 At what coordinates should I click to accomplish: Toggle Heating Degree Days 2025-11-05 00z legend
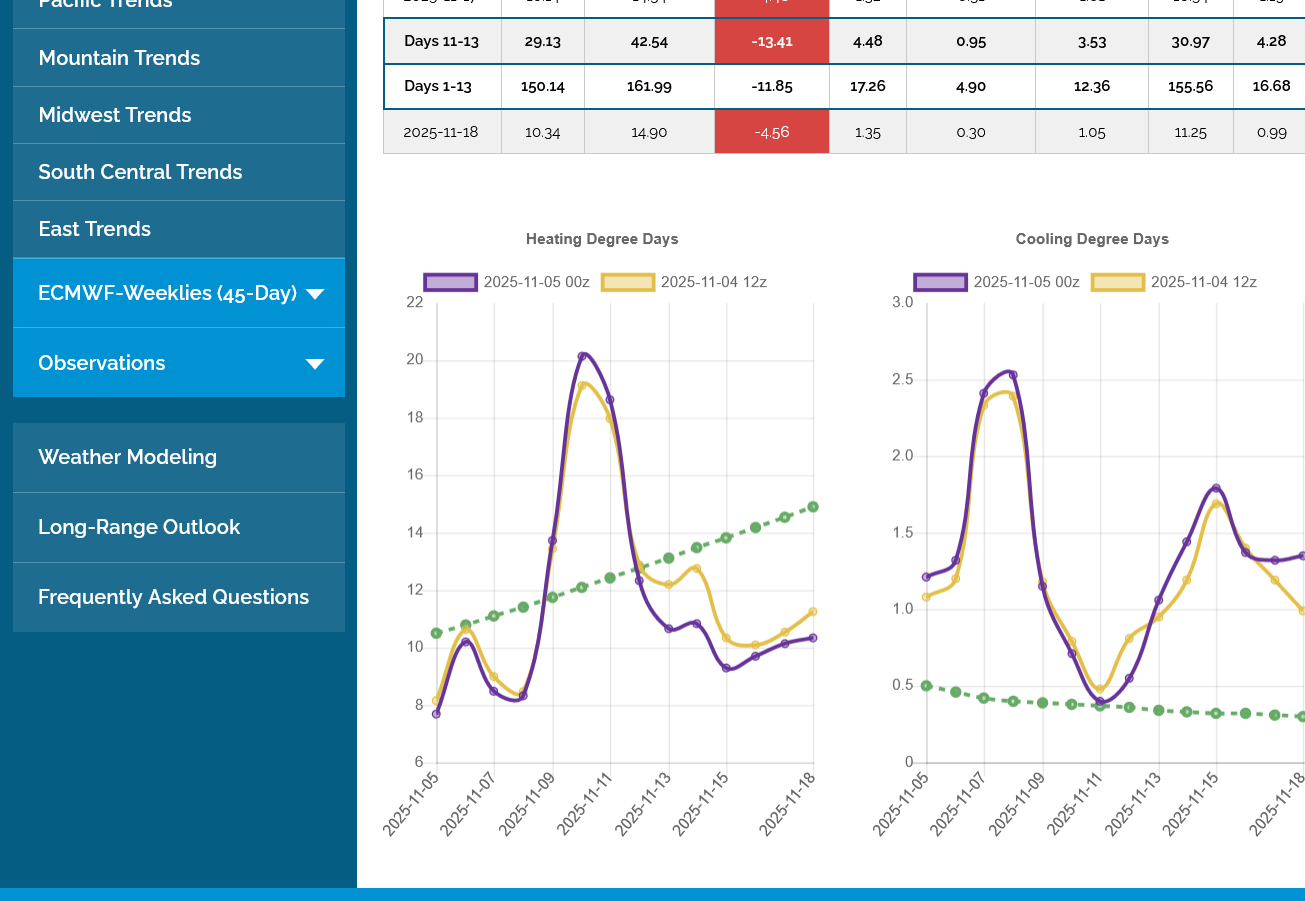pyautogui.click(x=506, y=282)
